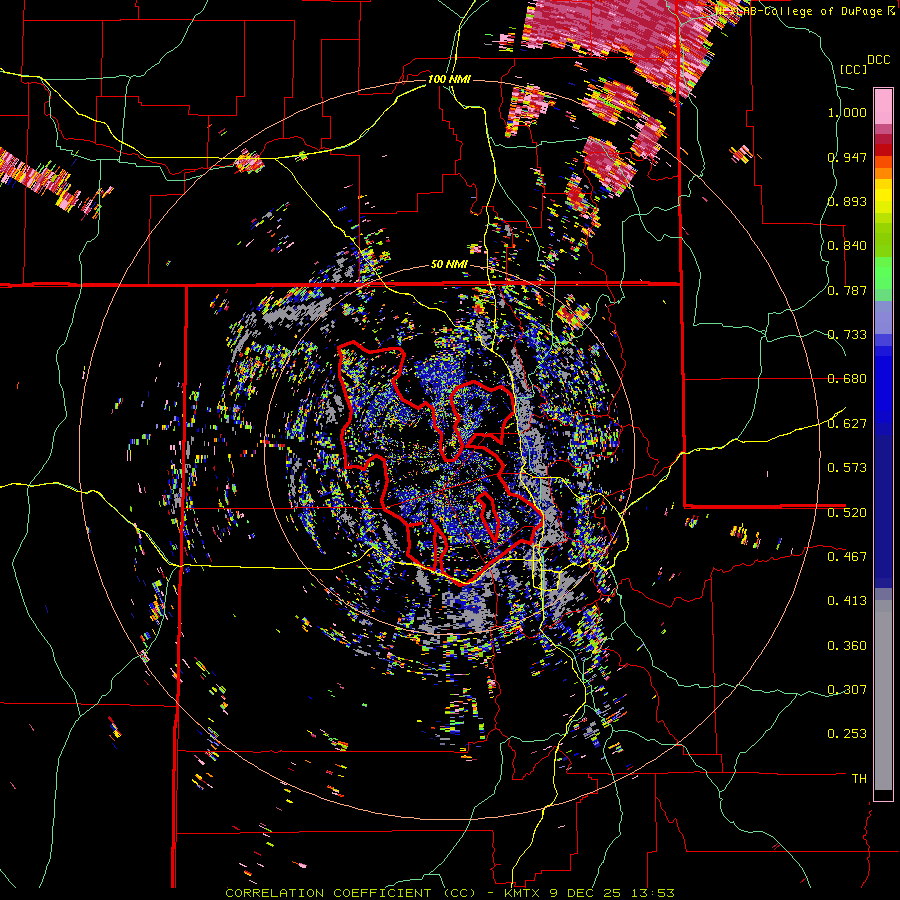Click the 0.573 scale label
Image resolution: width=900 pixels, height=900 pixels.
tap(847, 468)
